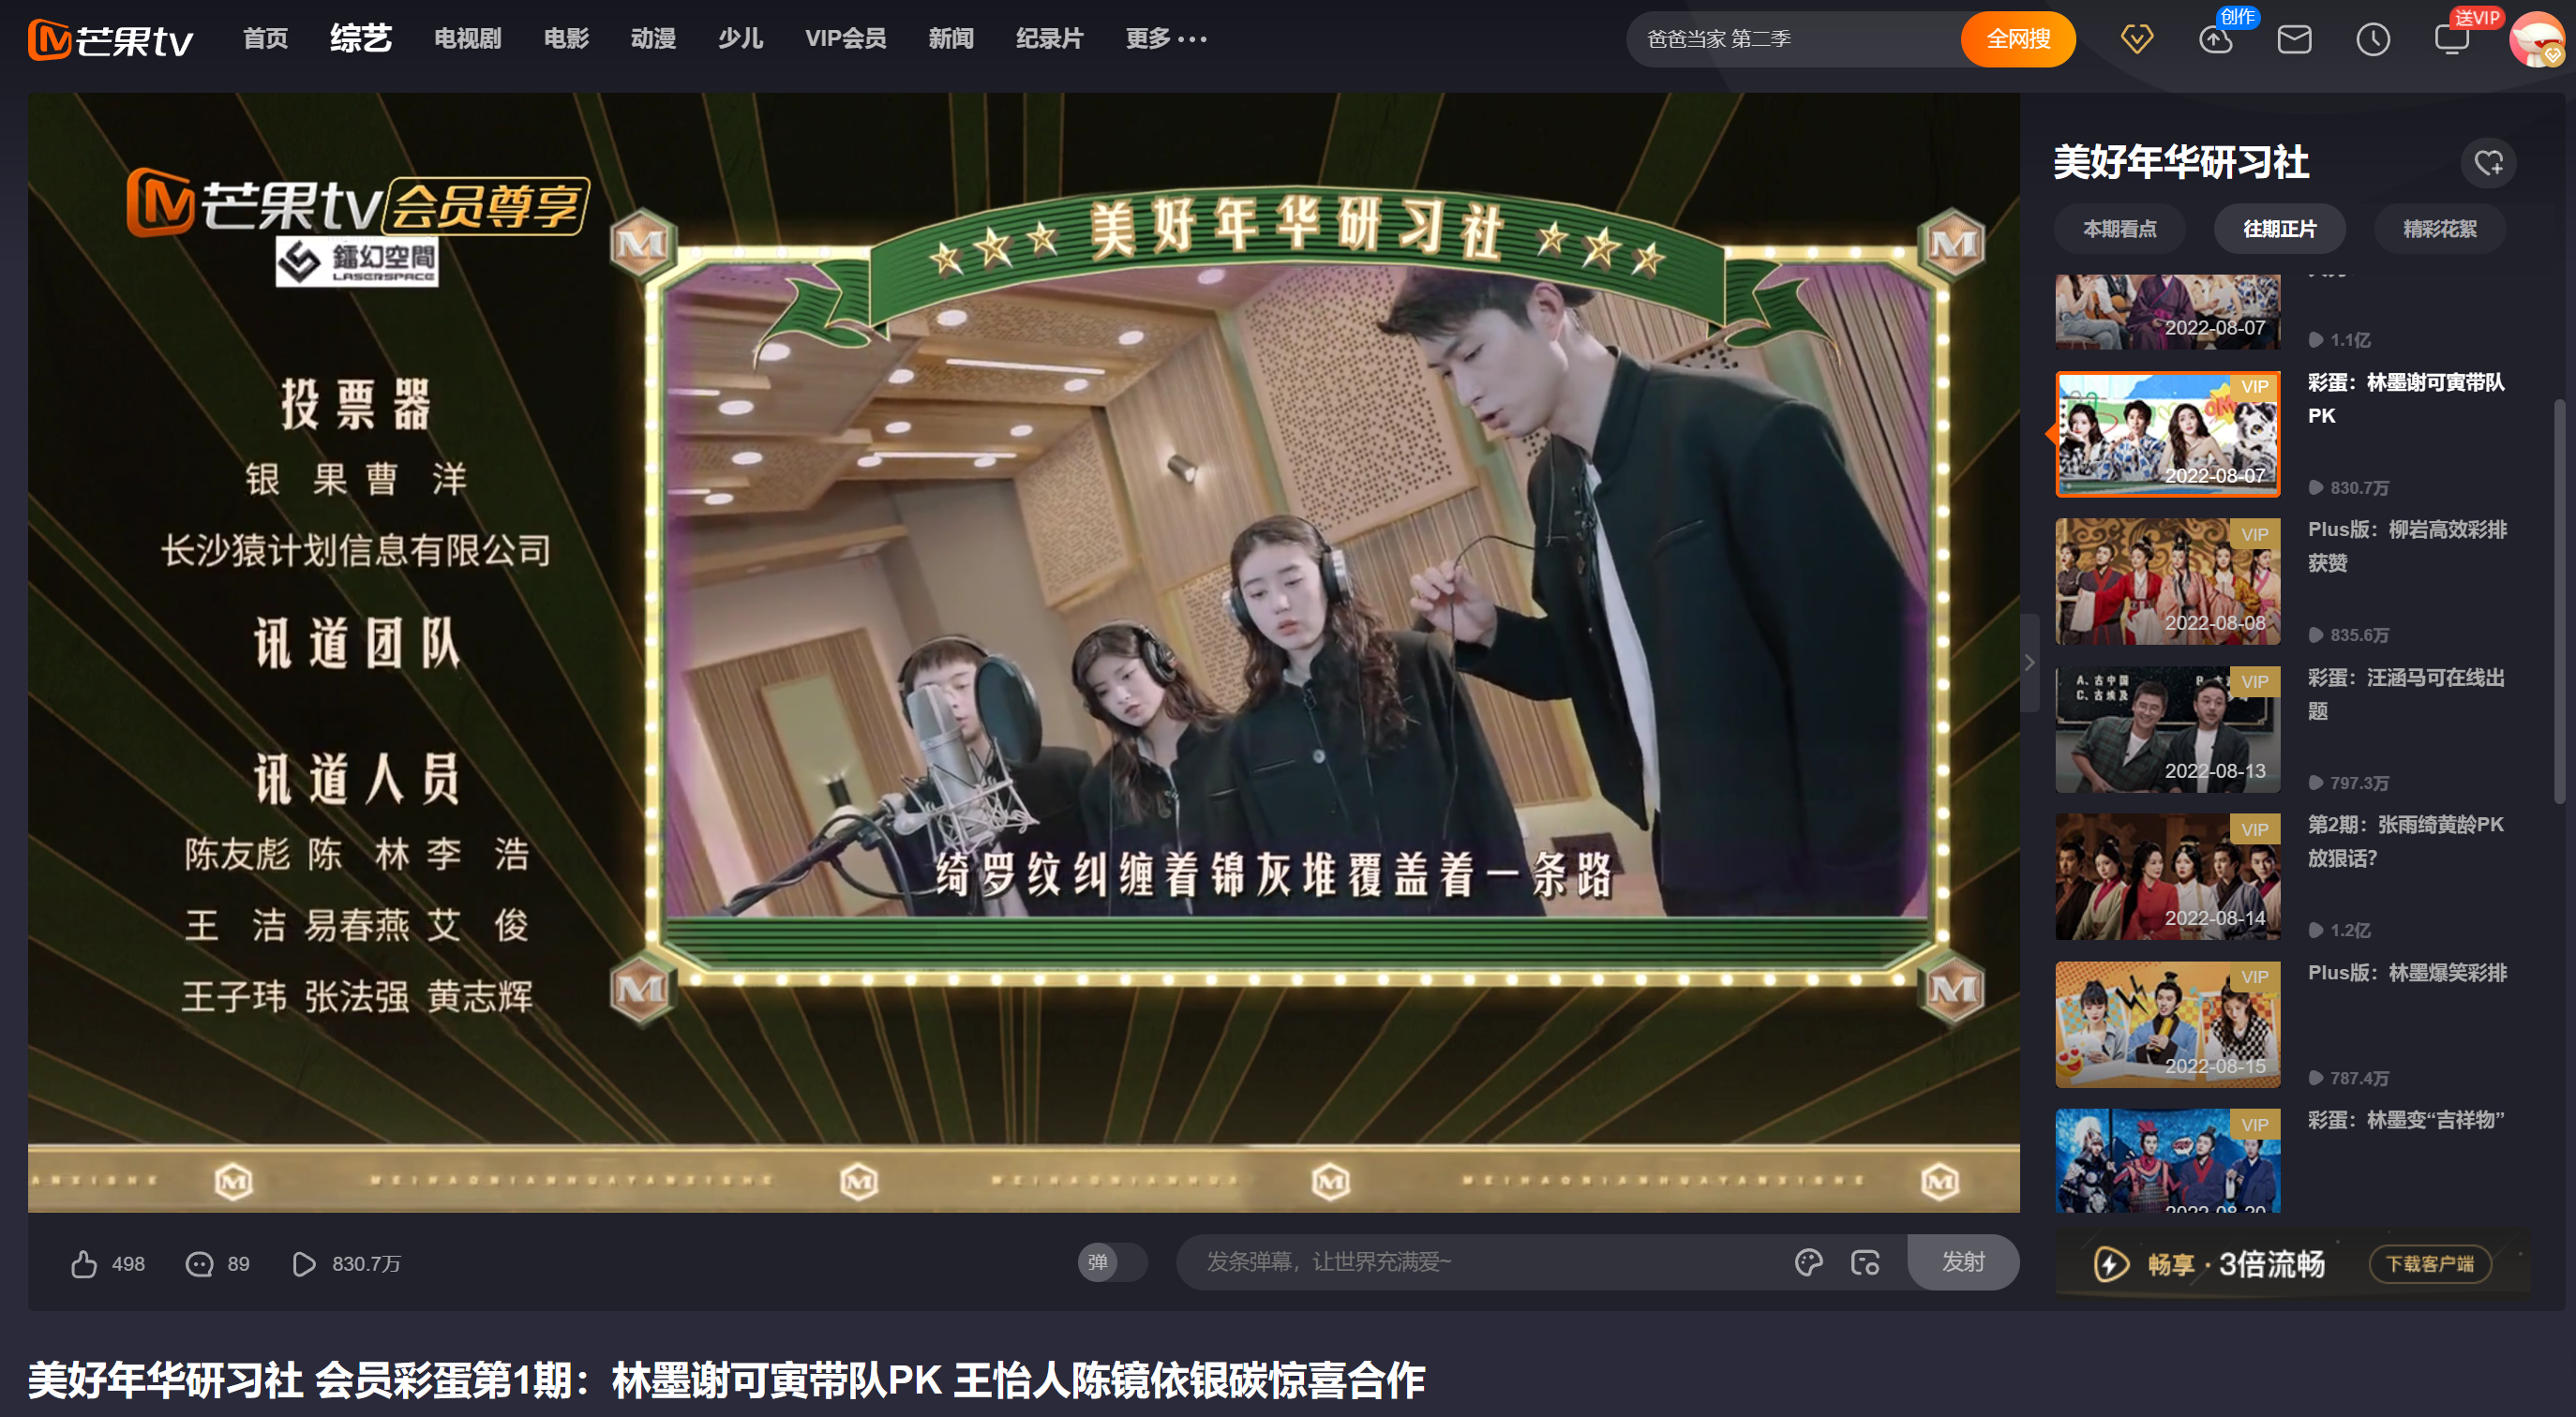
Task: Open watch history clock icon
Action: [x=2373, y=39]
